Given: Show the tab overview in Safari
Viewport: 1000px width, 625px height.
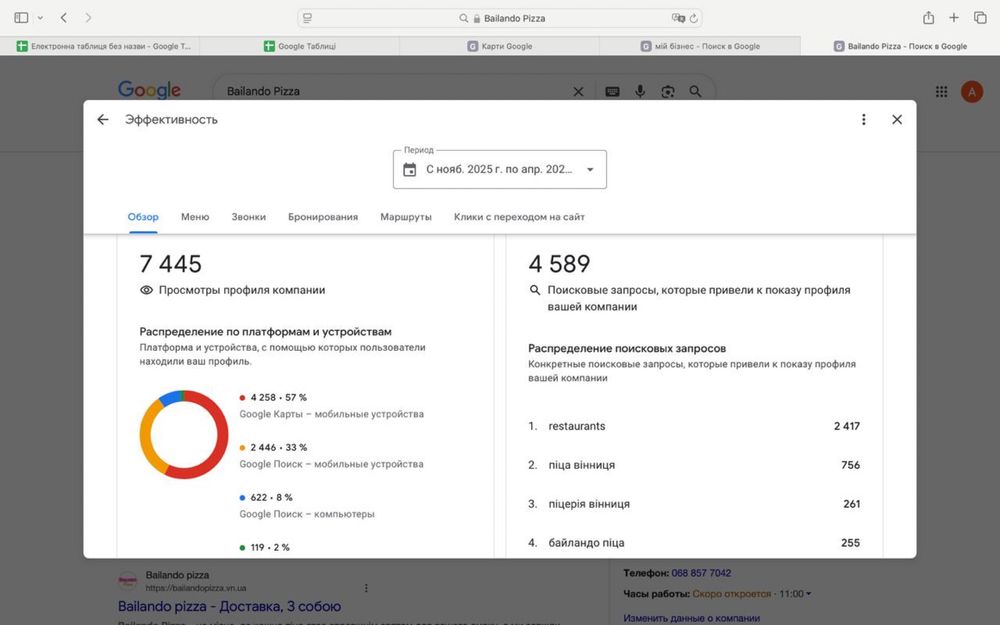Looking at the screenshot, I should [980, 18].
